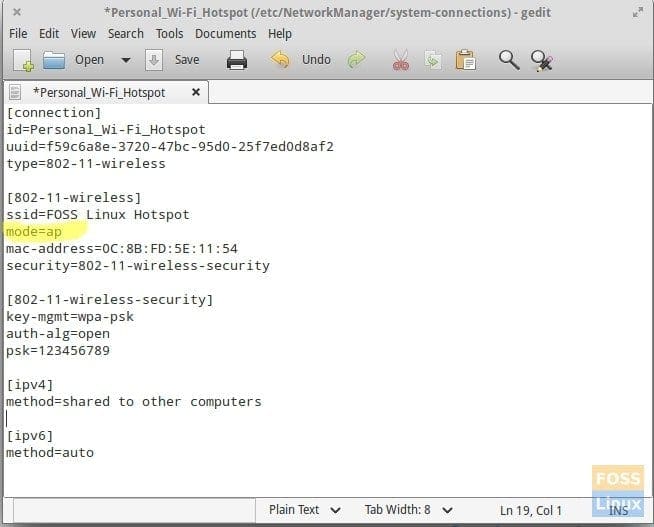Open the View menu
Screen dimensions: 654x527
83,33
